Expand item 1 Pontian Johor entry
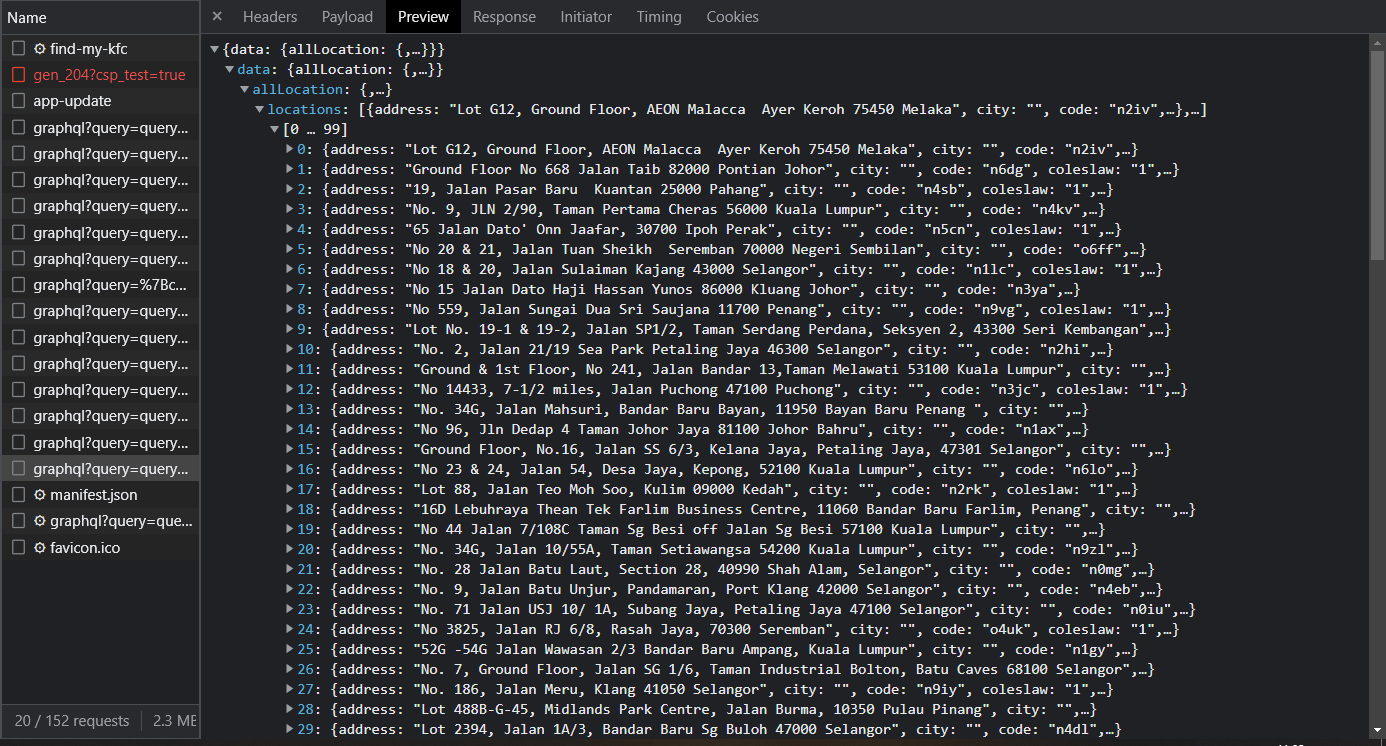The image size is (1386, 746). click(291, 169)
